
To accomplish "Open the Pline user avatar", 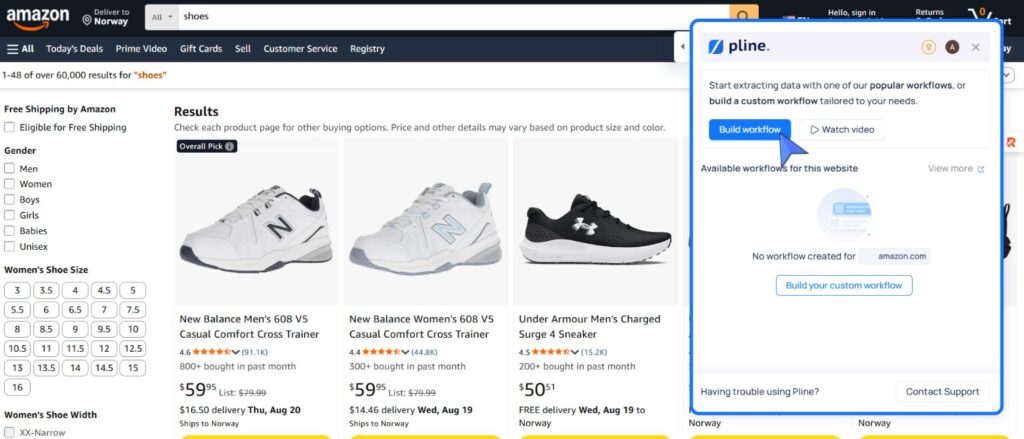I will point(952,47).
